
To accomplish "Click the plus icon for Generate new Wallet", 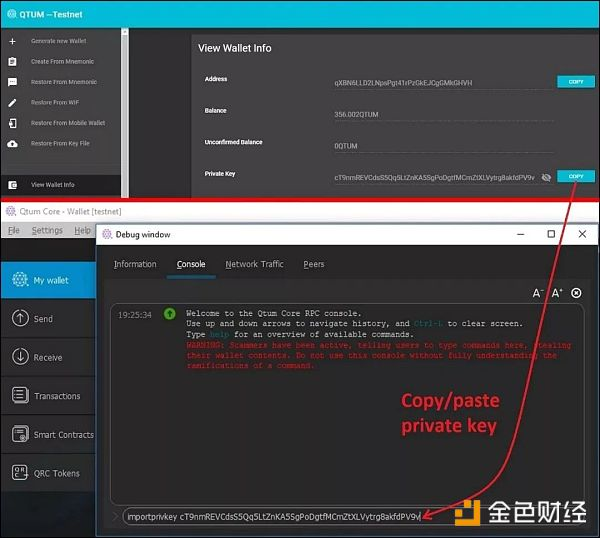I will coord(12,41).
